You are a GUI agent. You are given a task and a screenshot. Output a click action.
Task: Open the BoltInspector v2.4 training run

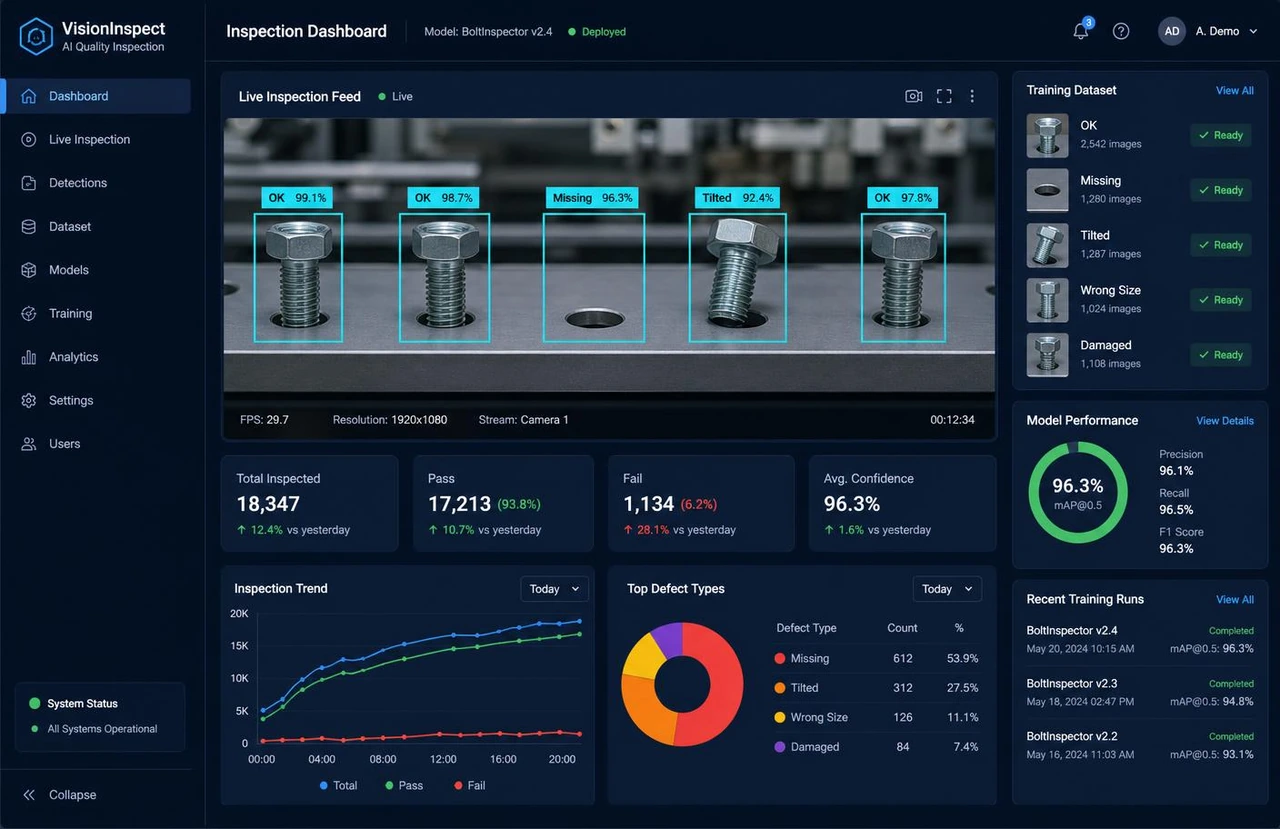coord(1140,639)
